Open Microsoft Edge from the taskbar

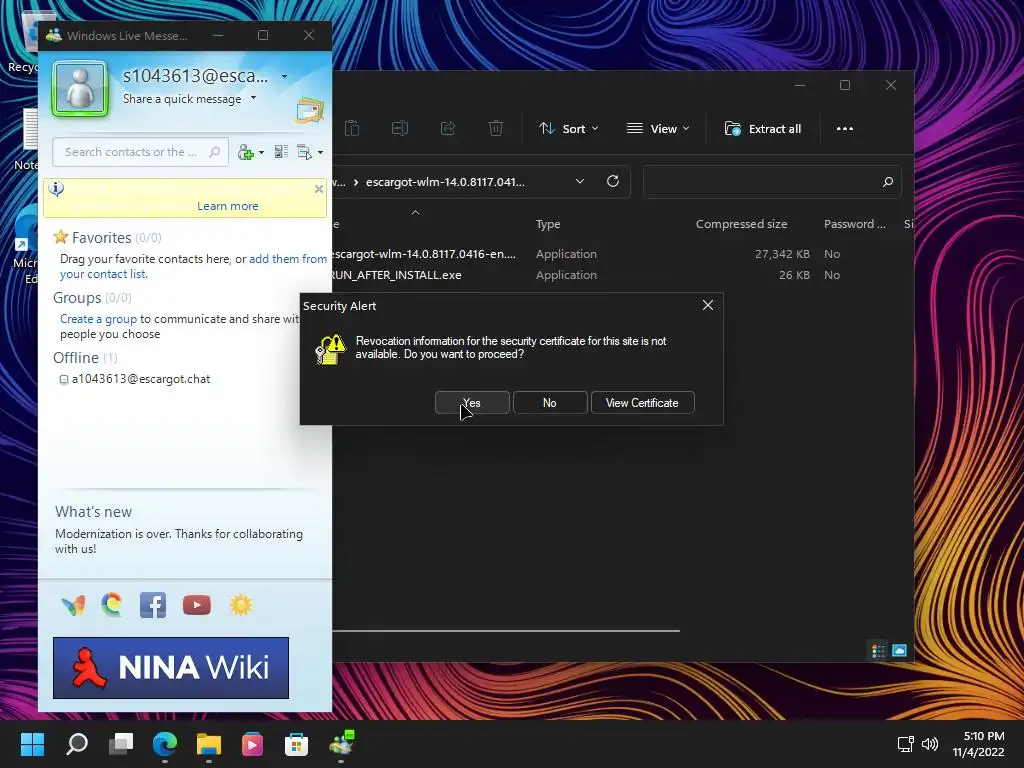[165, 744]
